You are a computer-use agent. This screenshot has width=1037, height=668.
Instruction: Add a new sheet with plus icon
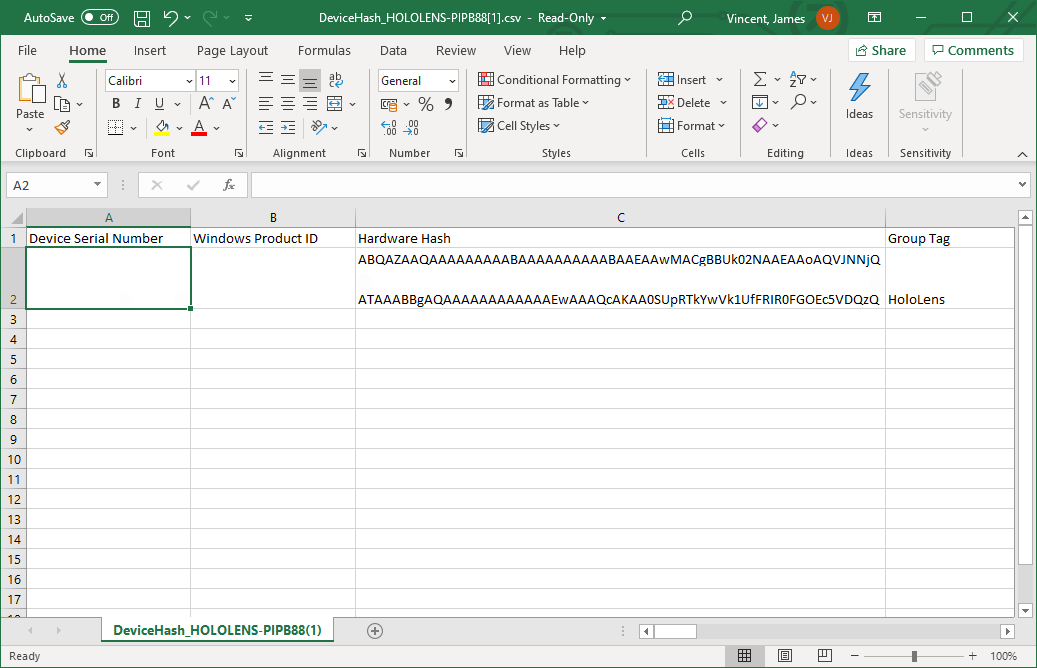pyautogui.click(x=375, y=631)
